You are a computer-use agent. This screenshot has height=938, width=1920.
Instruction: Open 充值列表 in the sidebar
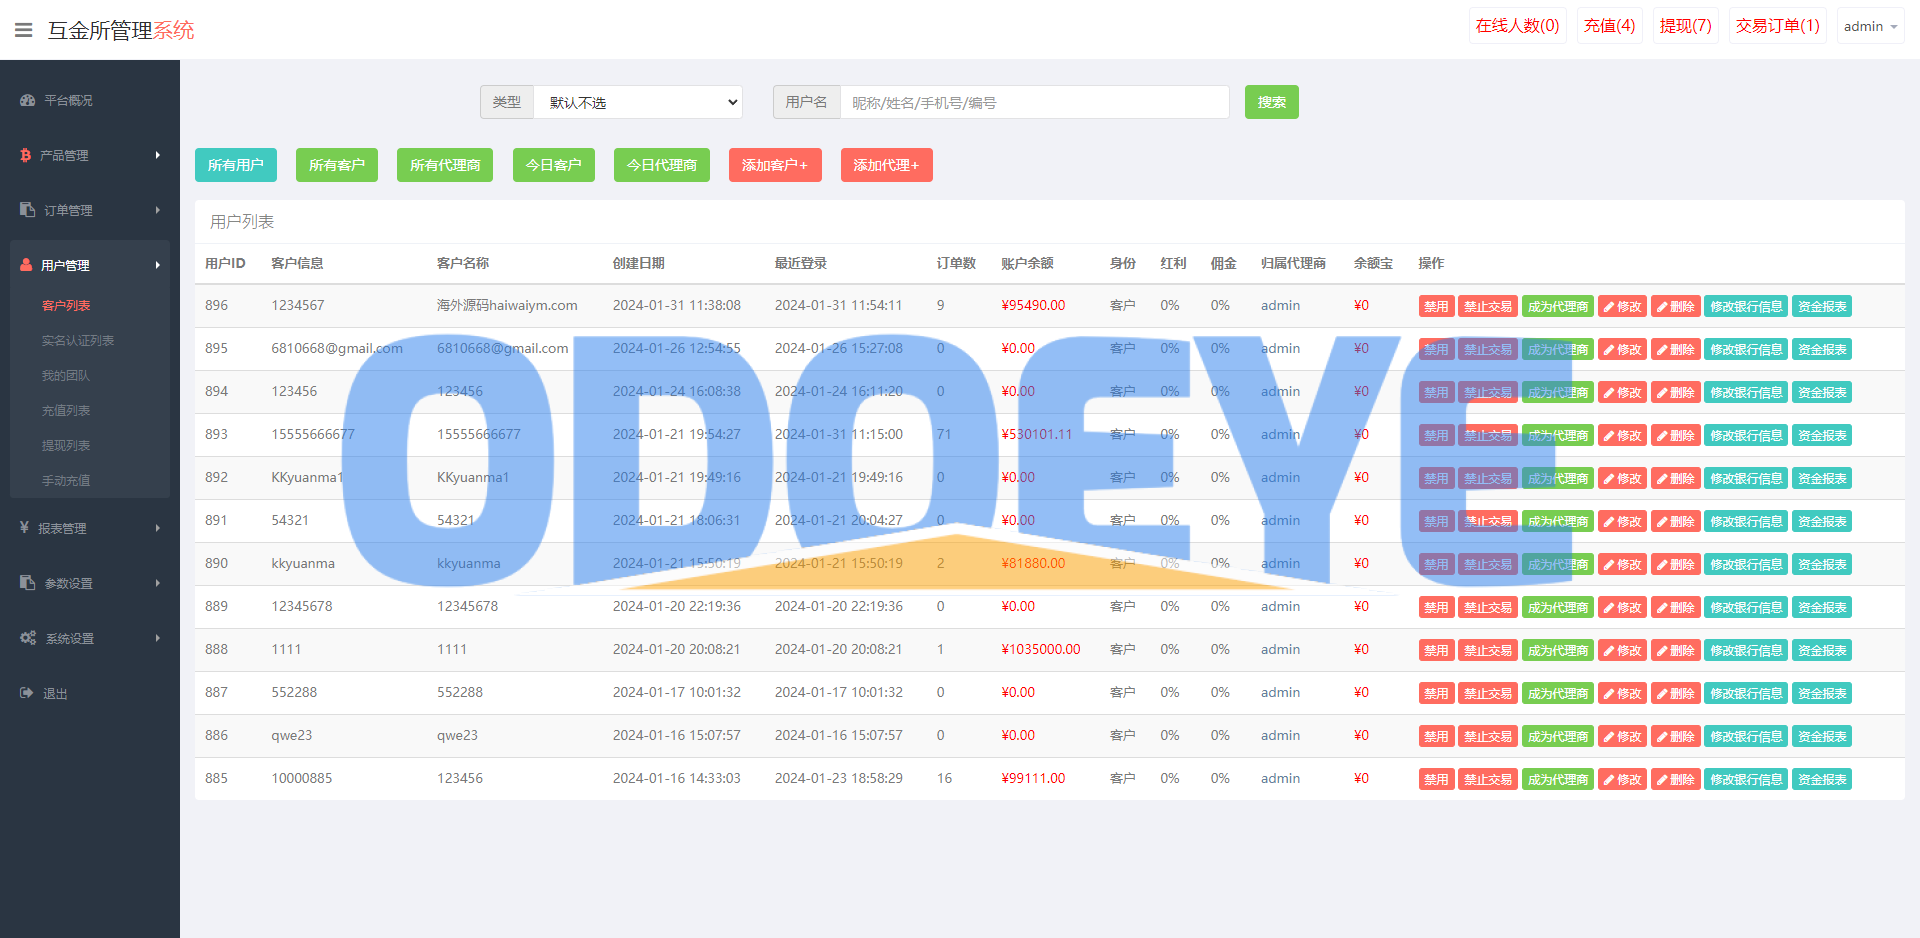click(x=66, y=410)
